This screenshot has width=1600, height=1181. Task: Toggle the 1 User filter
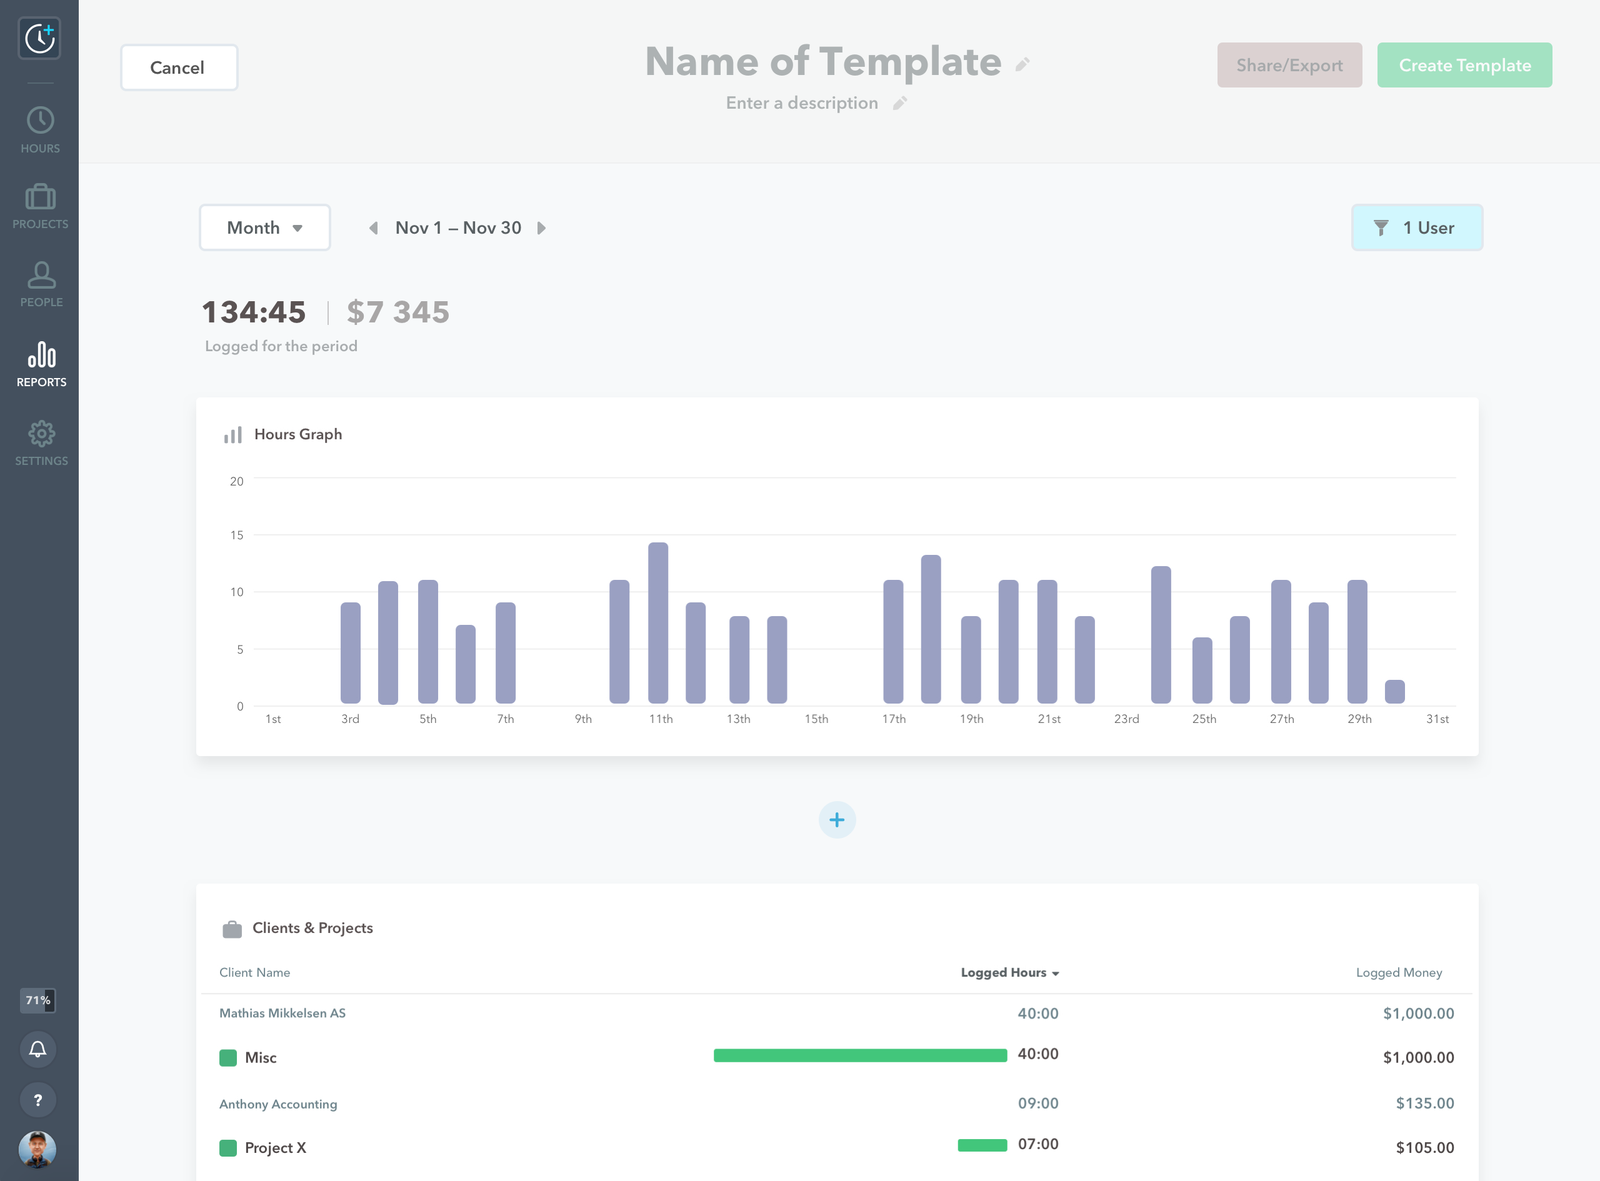tap(1417, 227)
